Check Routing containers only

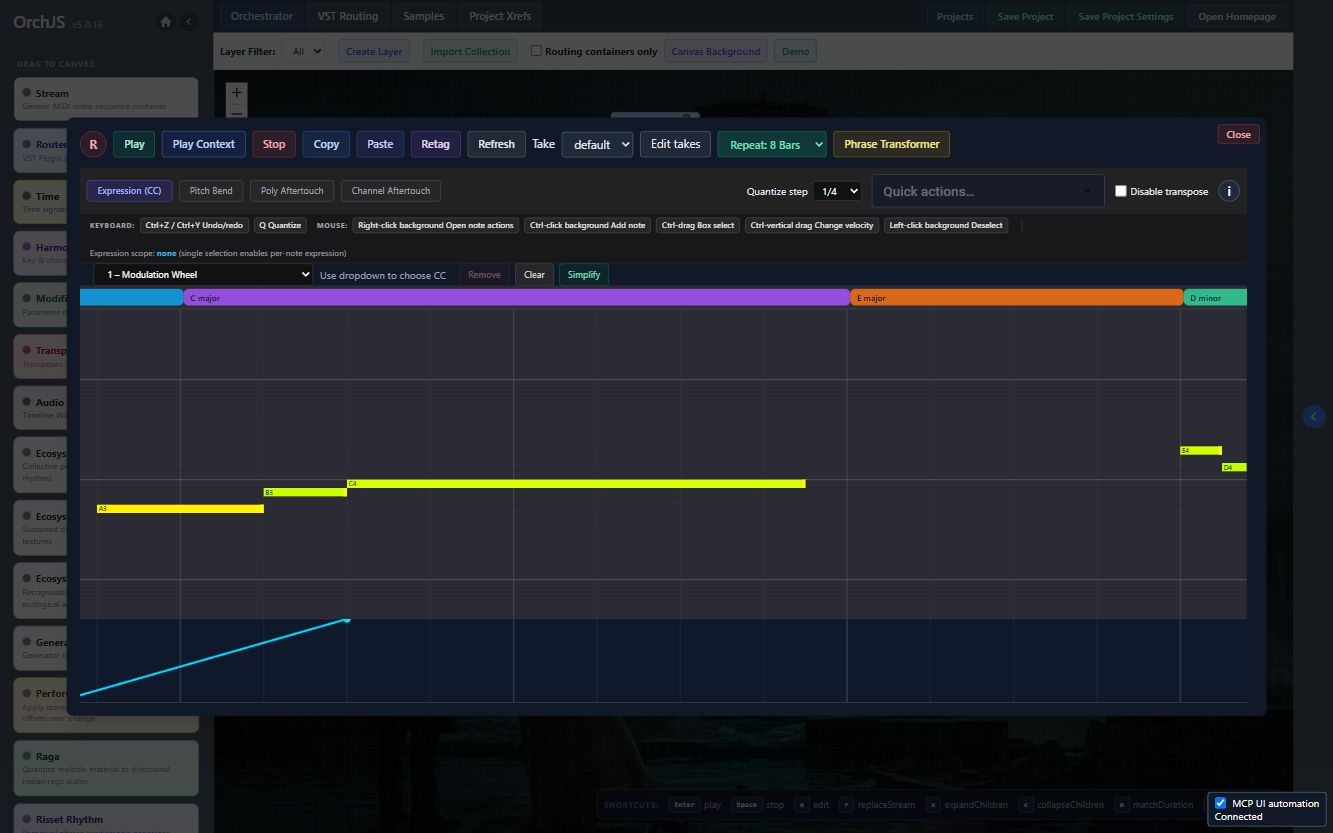[x=537, y=51]
